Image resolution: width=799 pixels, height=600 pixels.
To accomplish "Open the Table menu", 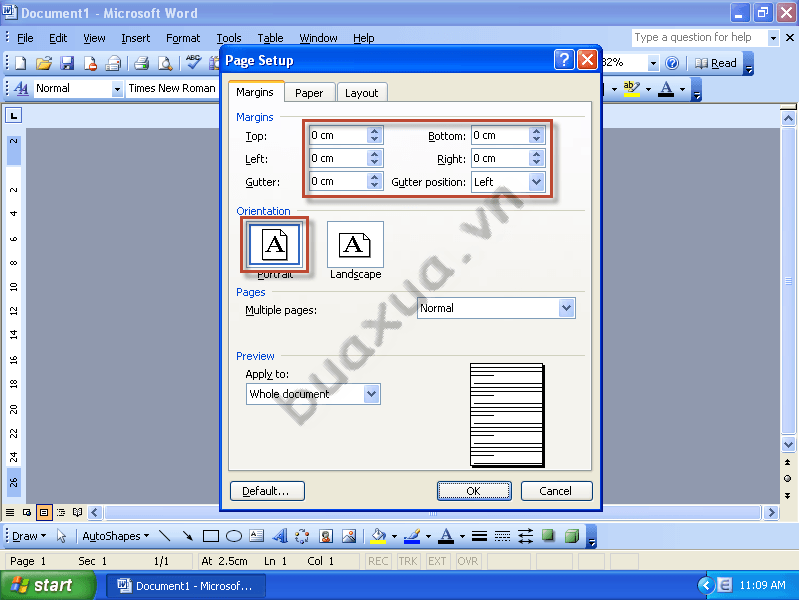I will tap(270, 38).
